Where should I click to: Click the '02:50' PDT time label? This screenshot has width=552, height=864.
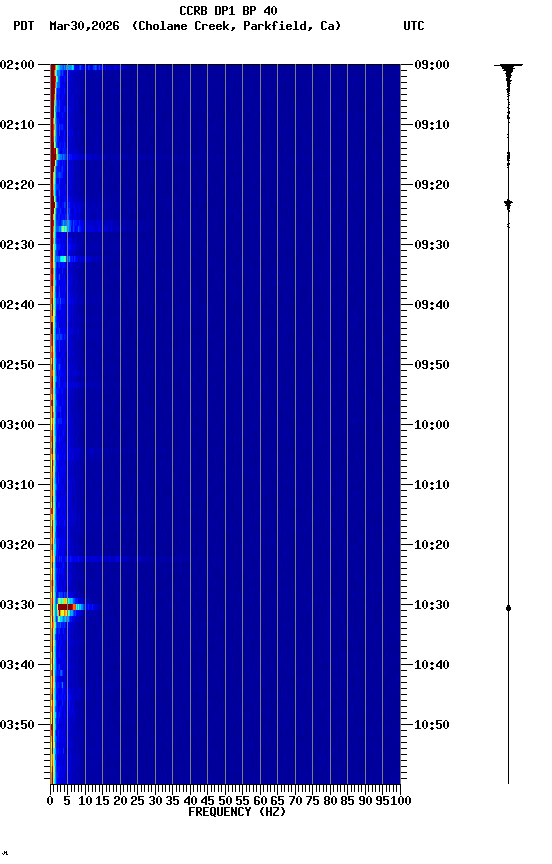point(17,365)
